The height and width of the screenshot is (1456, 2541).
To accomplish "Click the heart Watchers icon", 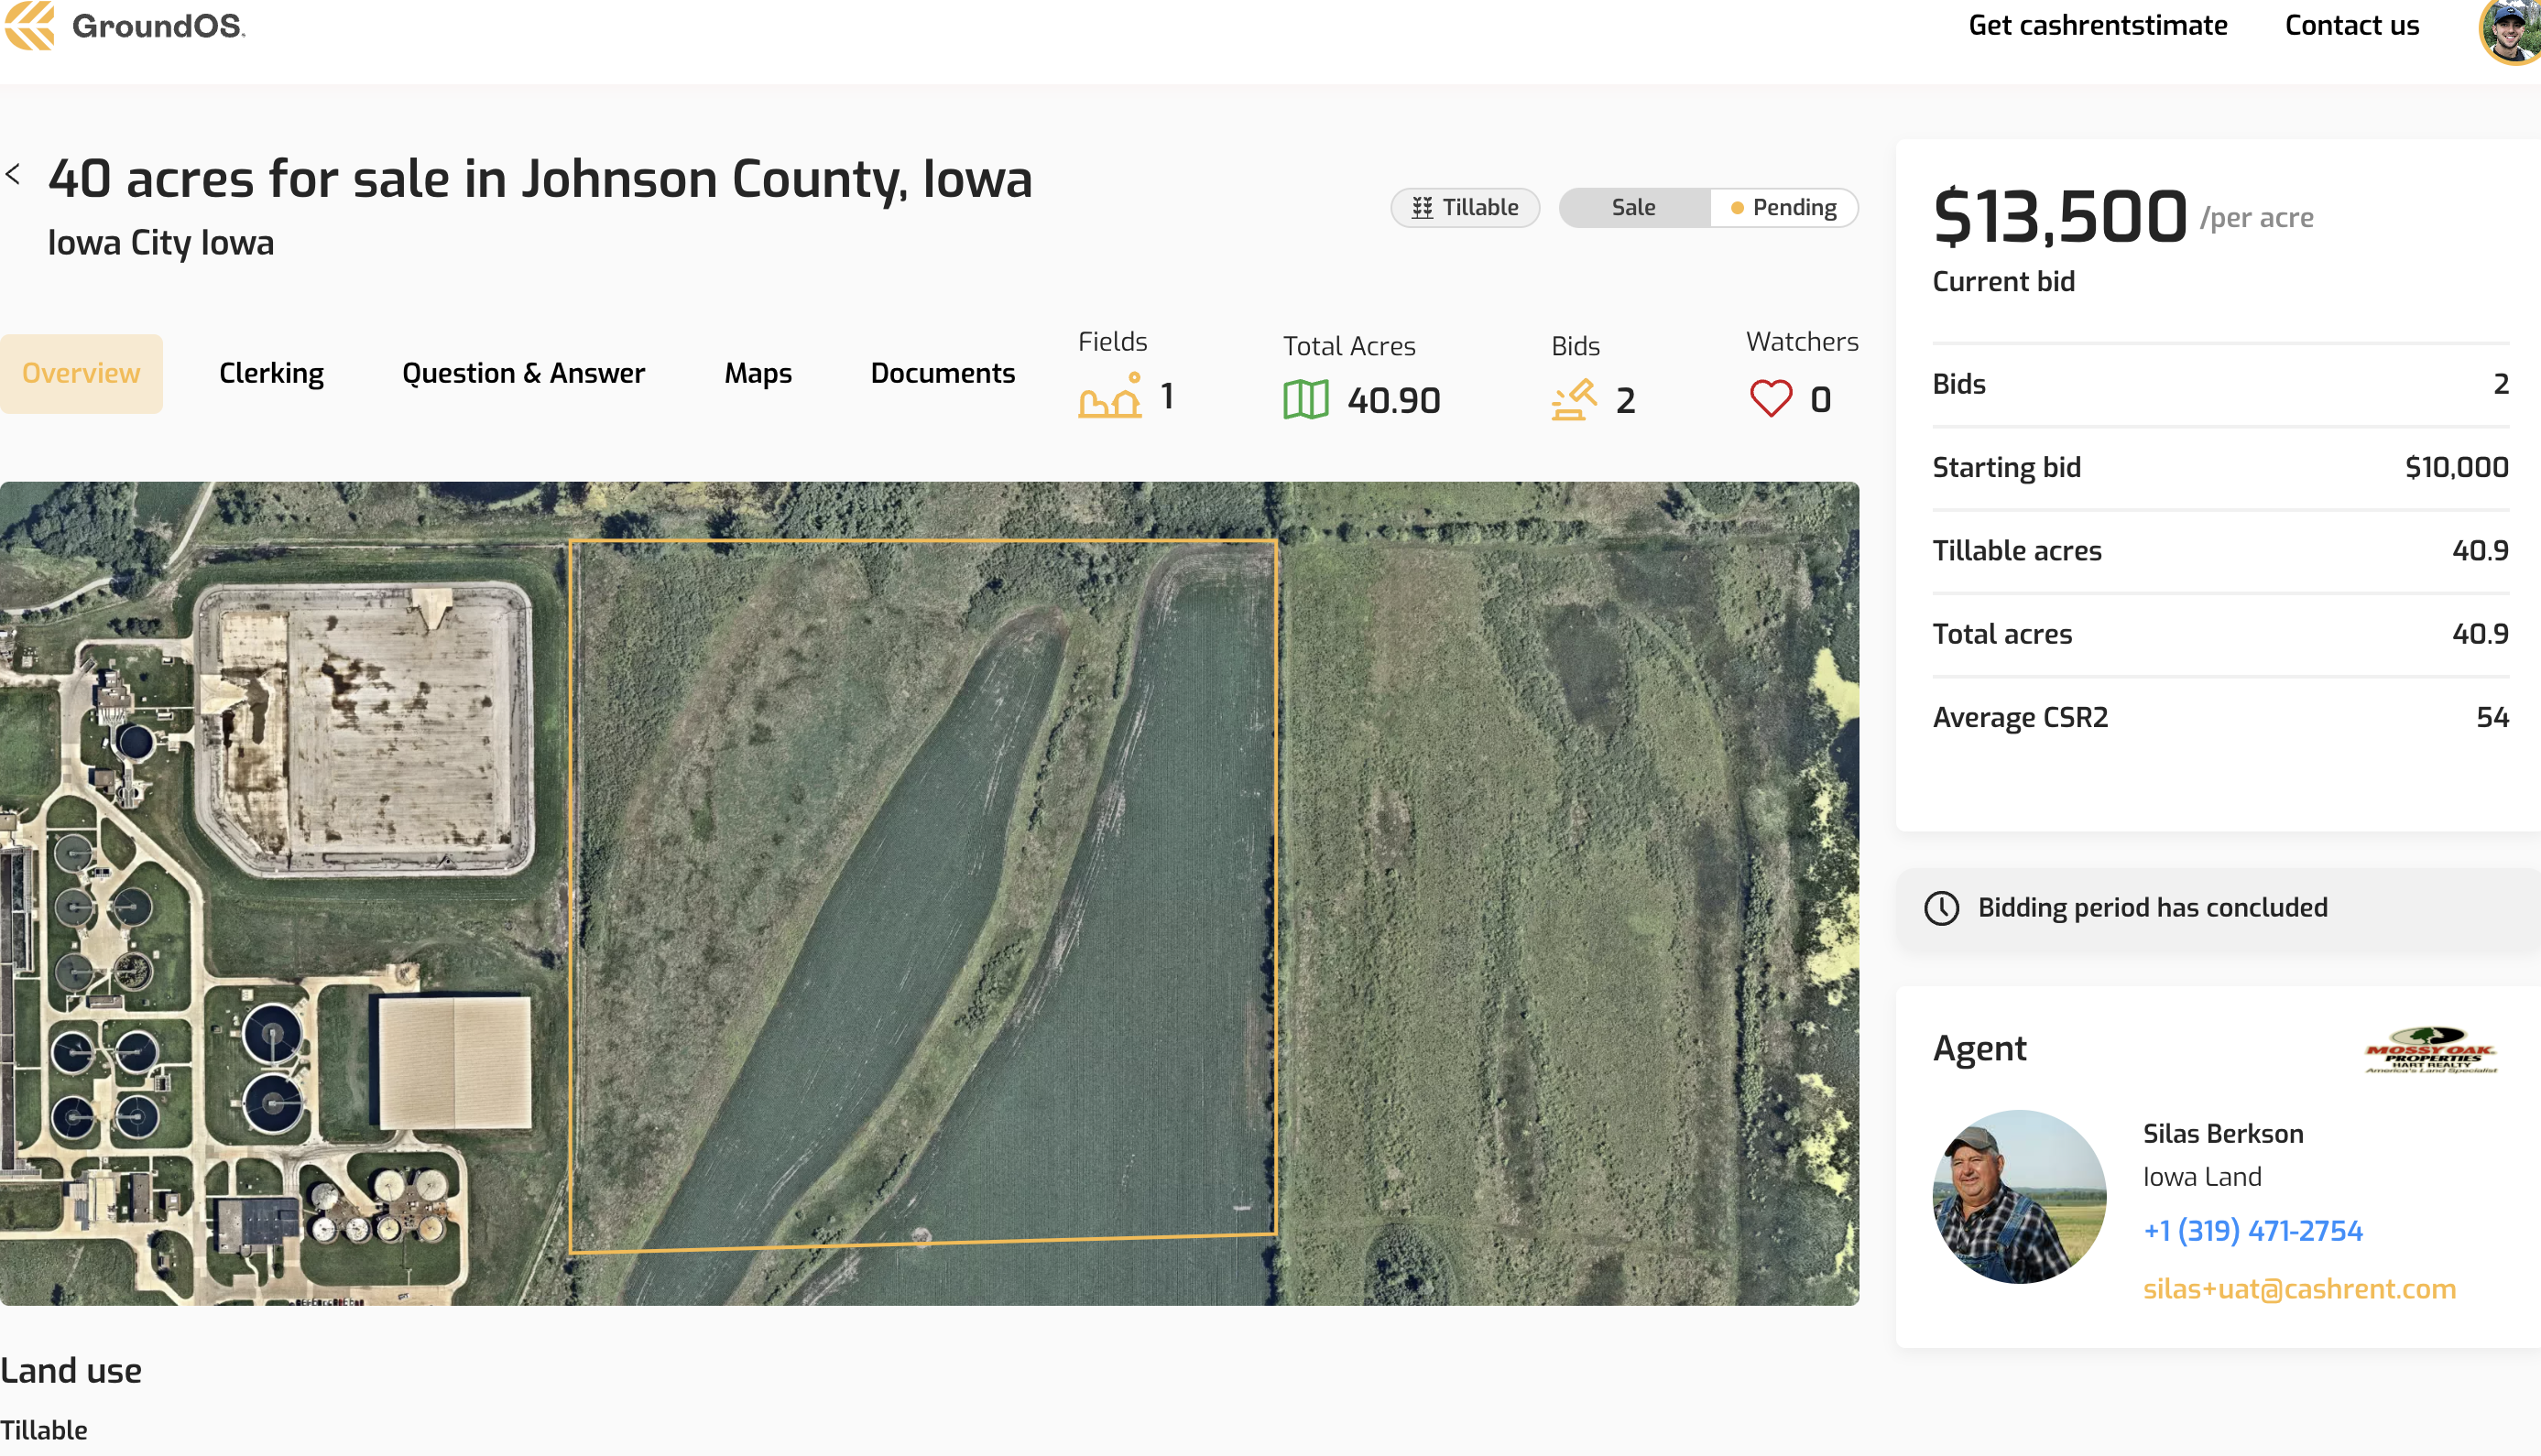I will (1770, 399).
